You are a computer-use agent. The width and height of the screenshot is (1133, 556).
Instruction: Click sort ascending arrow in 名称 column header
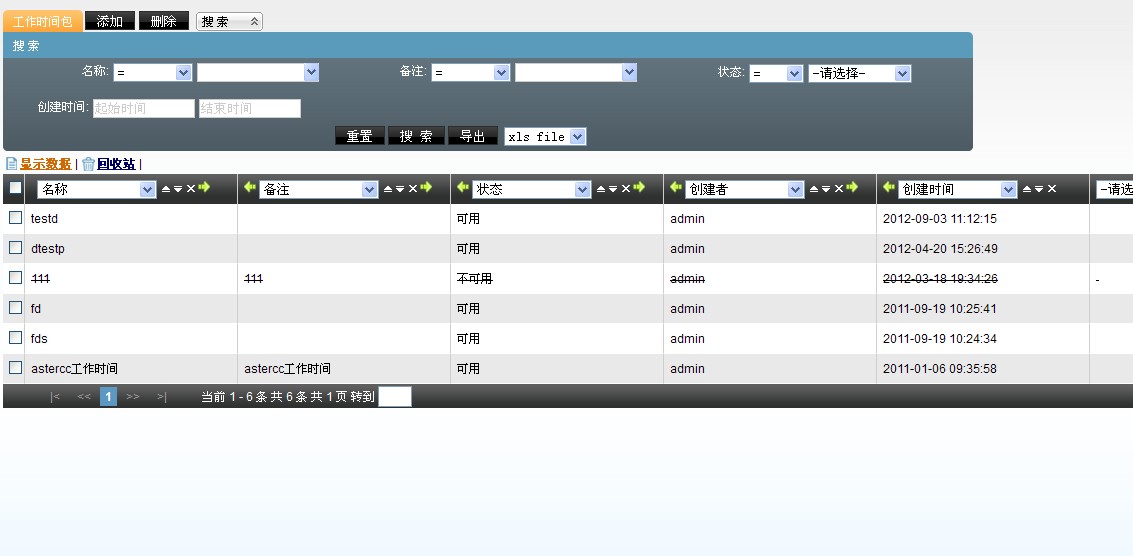tap(166, 189)
